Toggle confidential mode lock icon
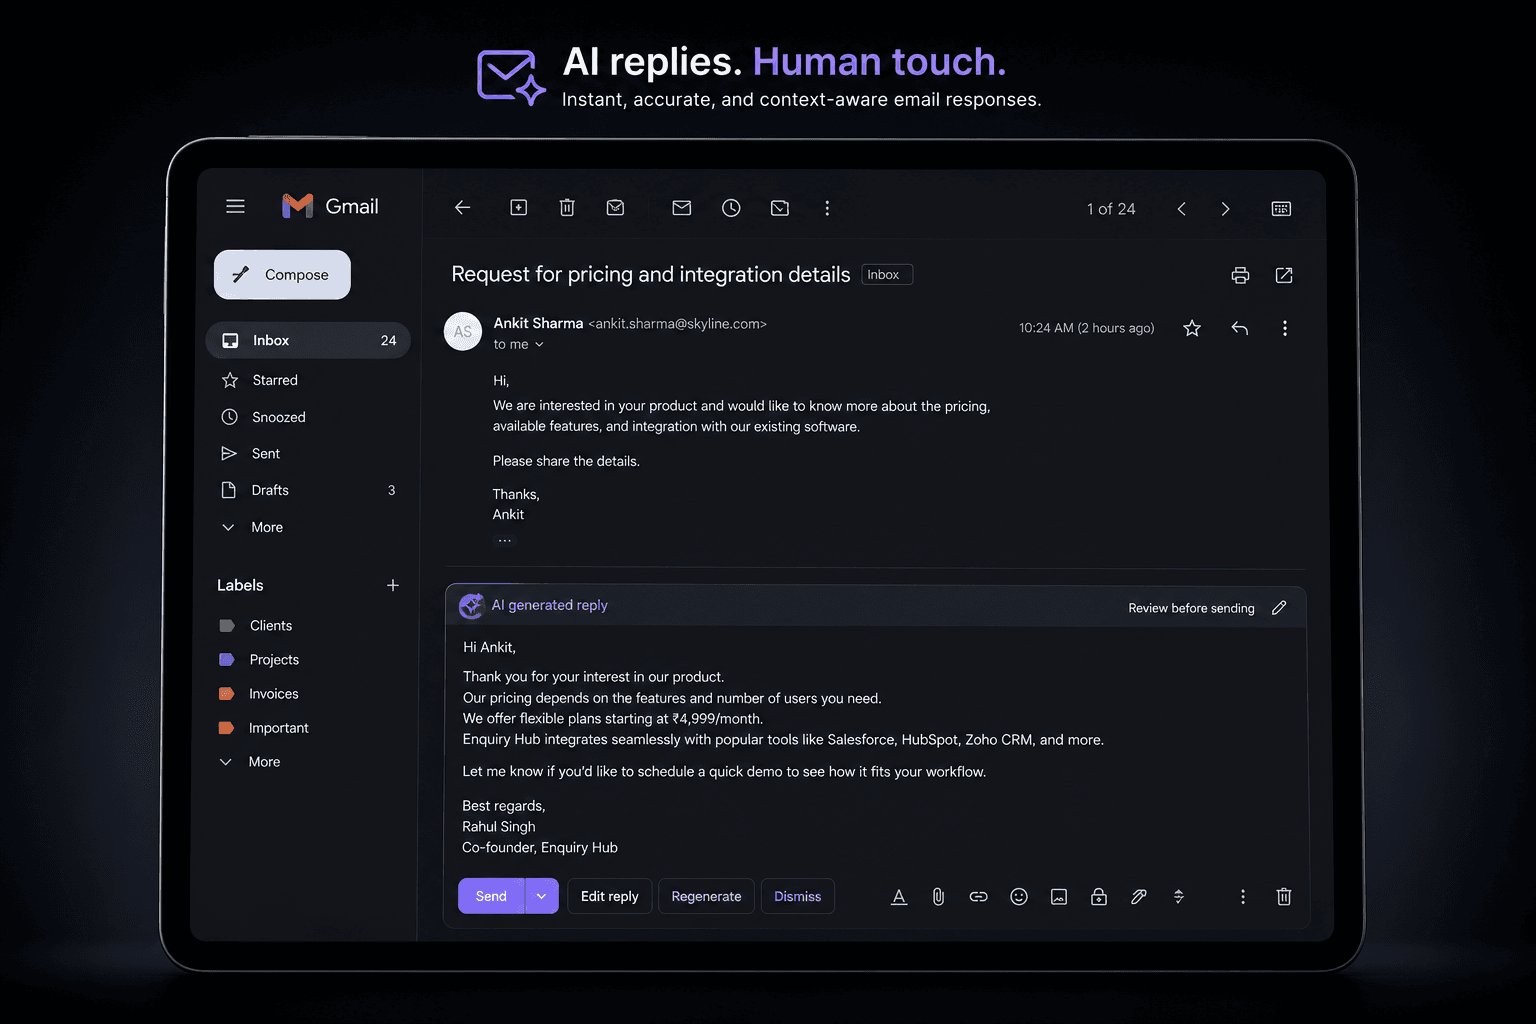Image resolution: width=1536 pixels, height=1024 pixels. click(x=1099, y=897)
